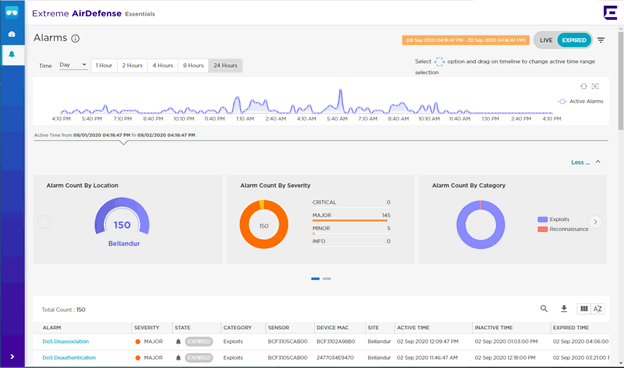Image resolution: width=624 pixels, height=368 pixels.
Task: Sort by CATEGORY column header
Action: 237,327
